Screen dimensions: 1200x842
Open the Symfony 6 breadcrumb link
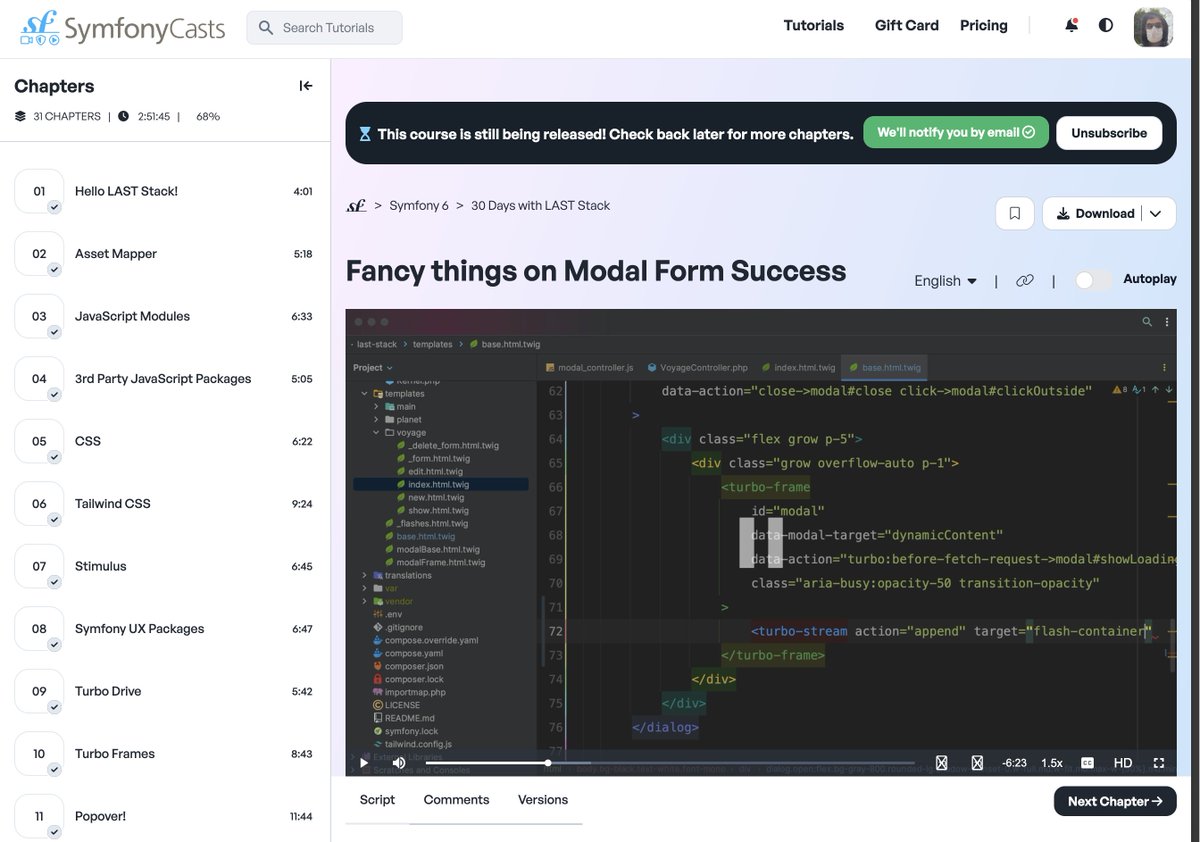coord(419,205)
